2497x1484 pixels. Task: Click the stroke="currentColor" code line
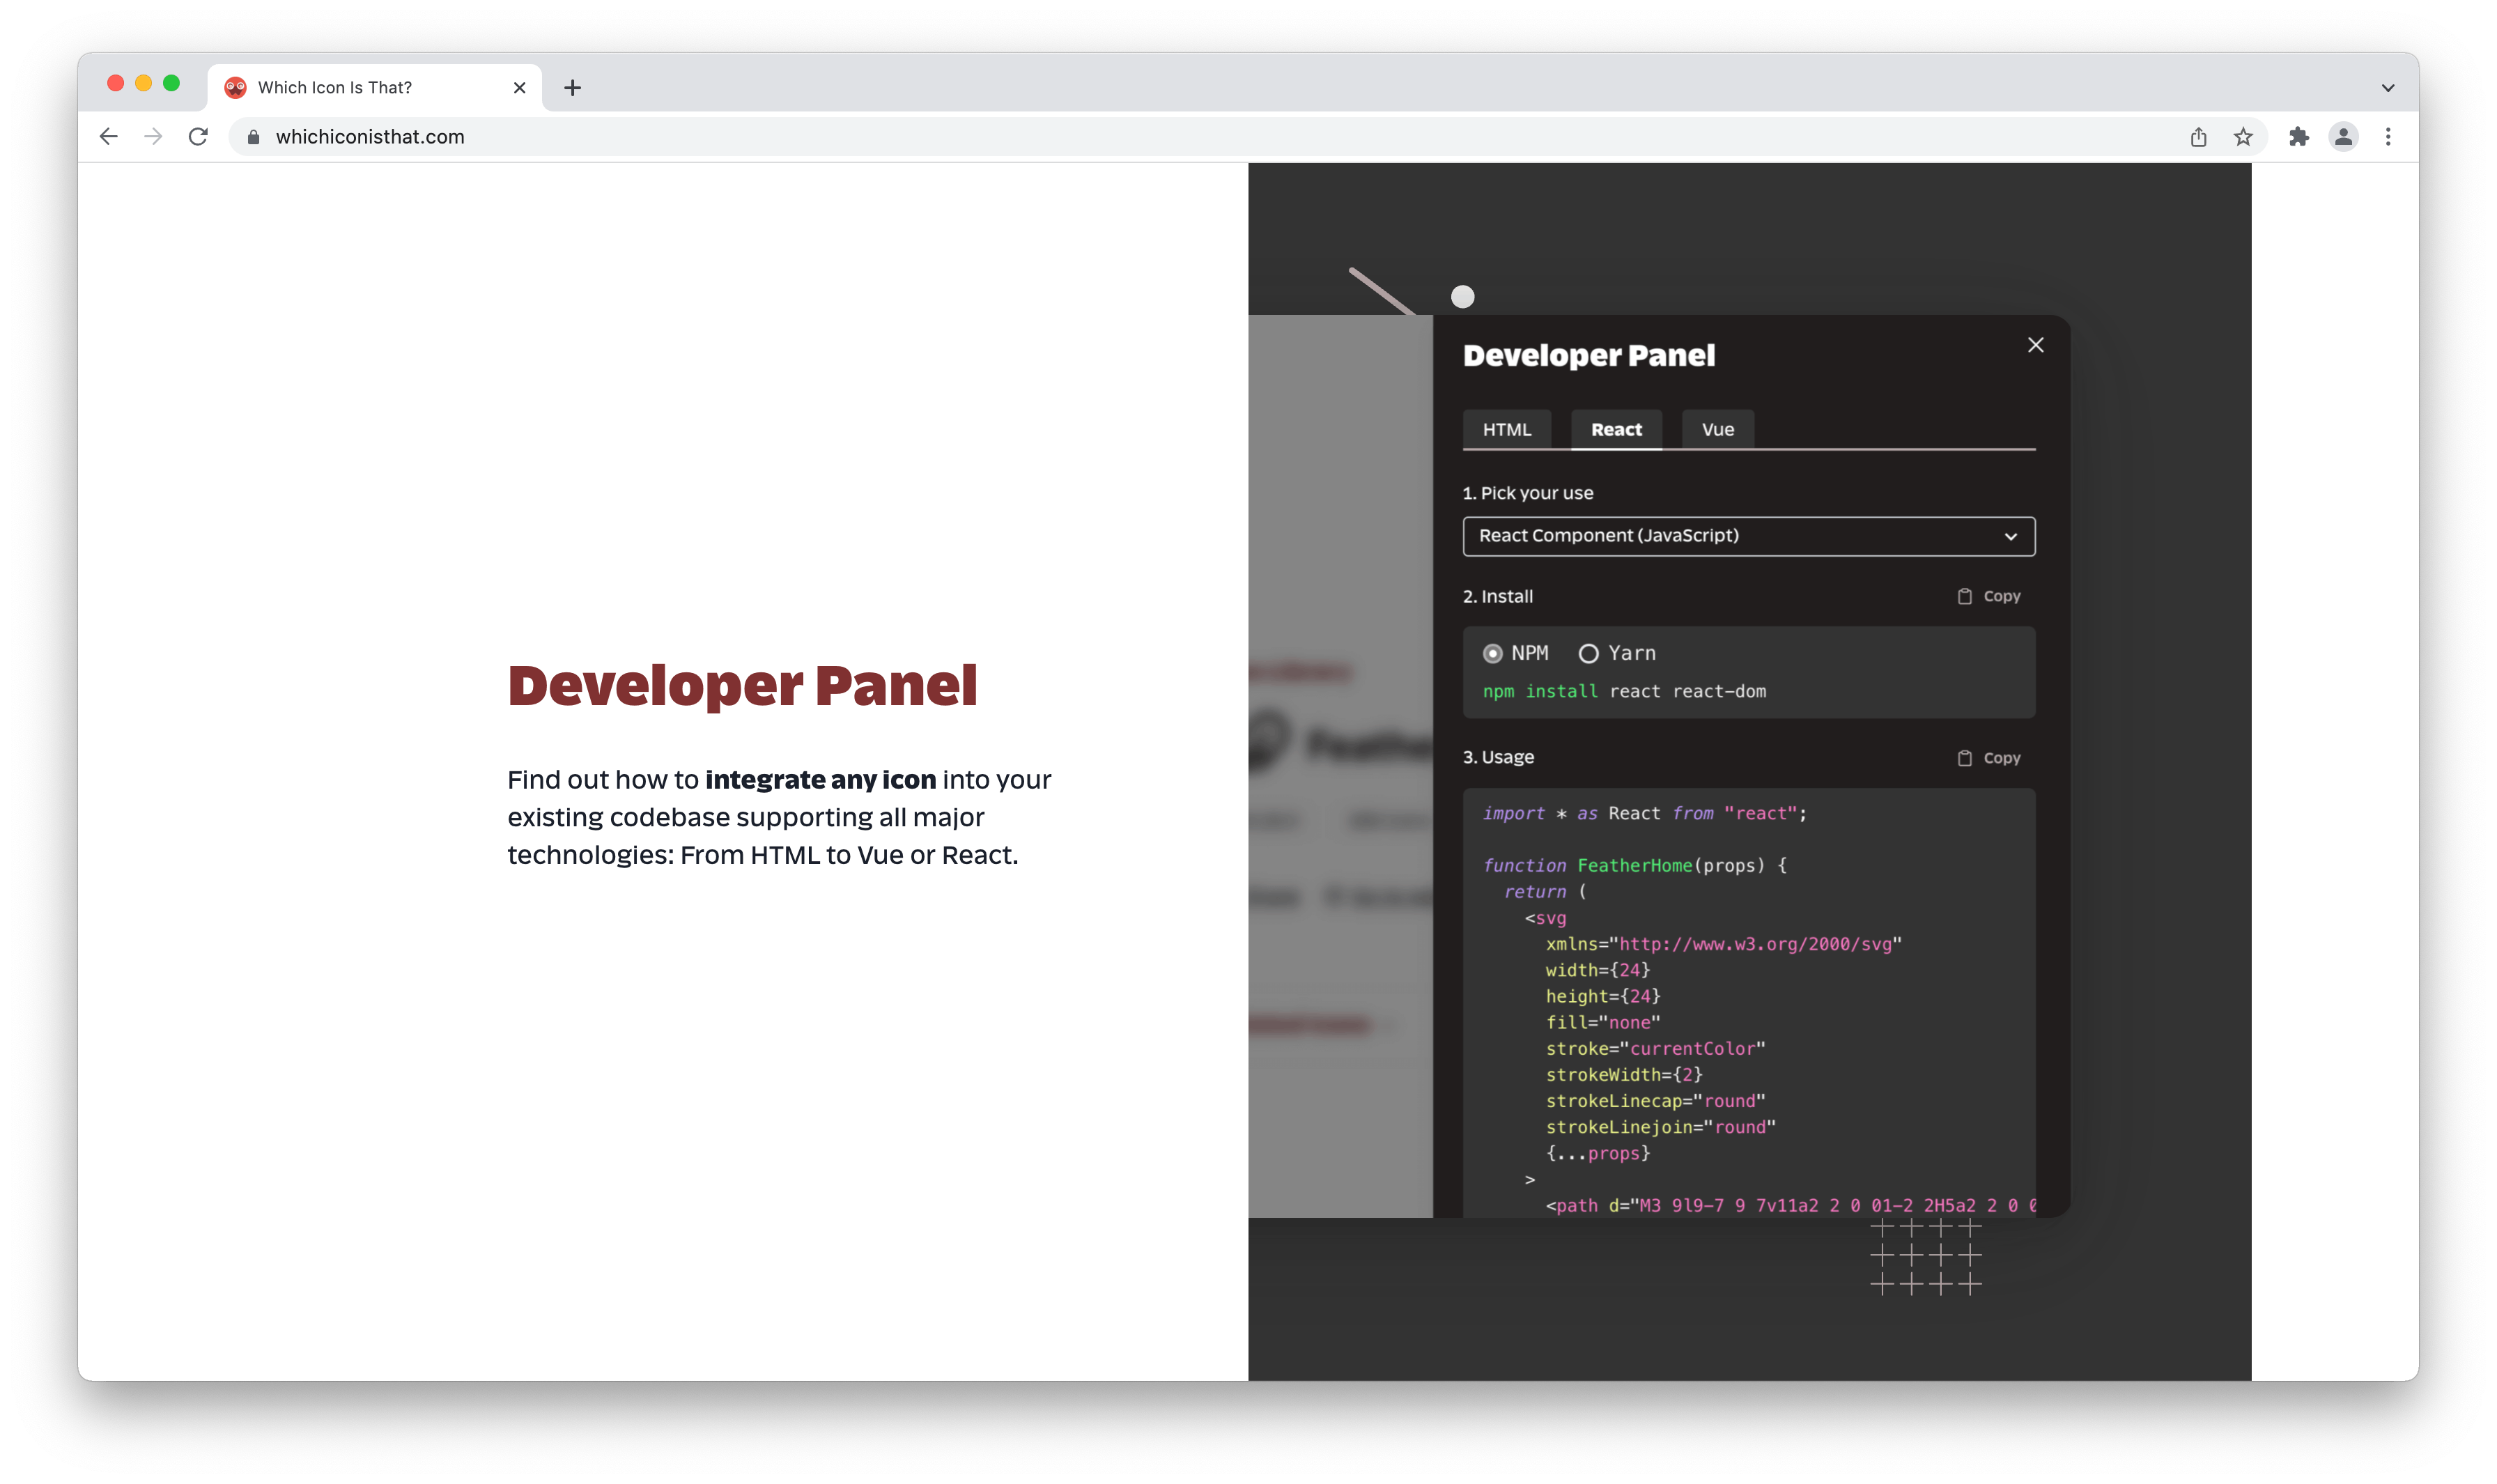pos(1655,1048)
